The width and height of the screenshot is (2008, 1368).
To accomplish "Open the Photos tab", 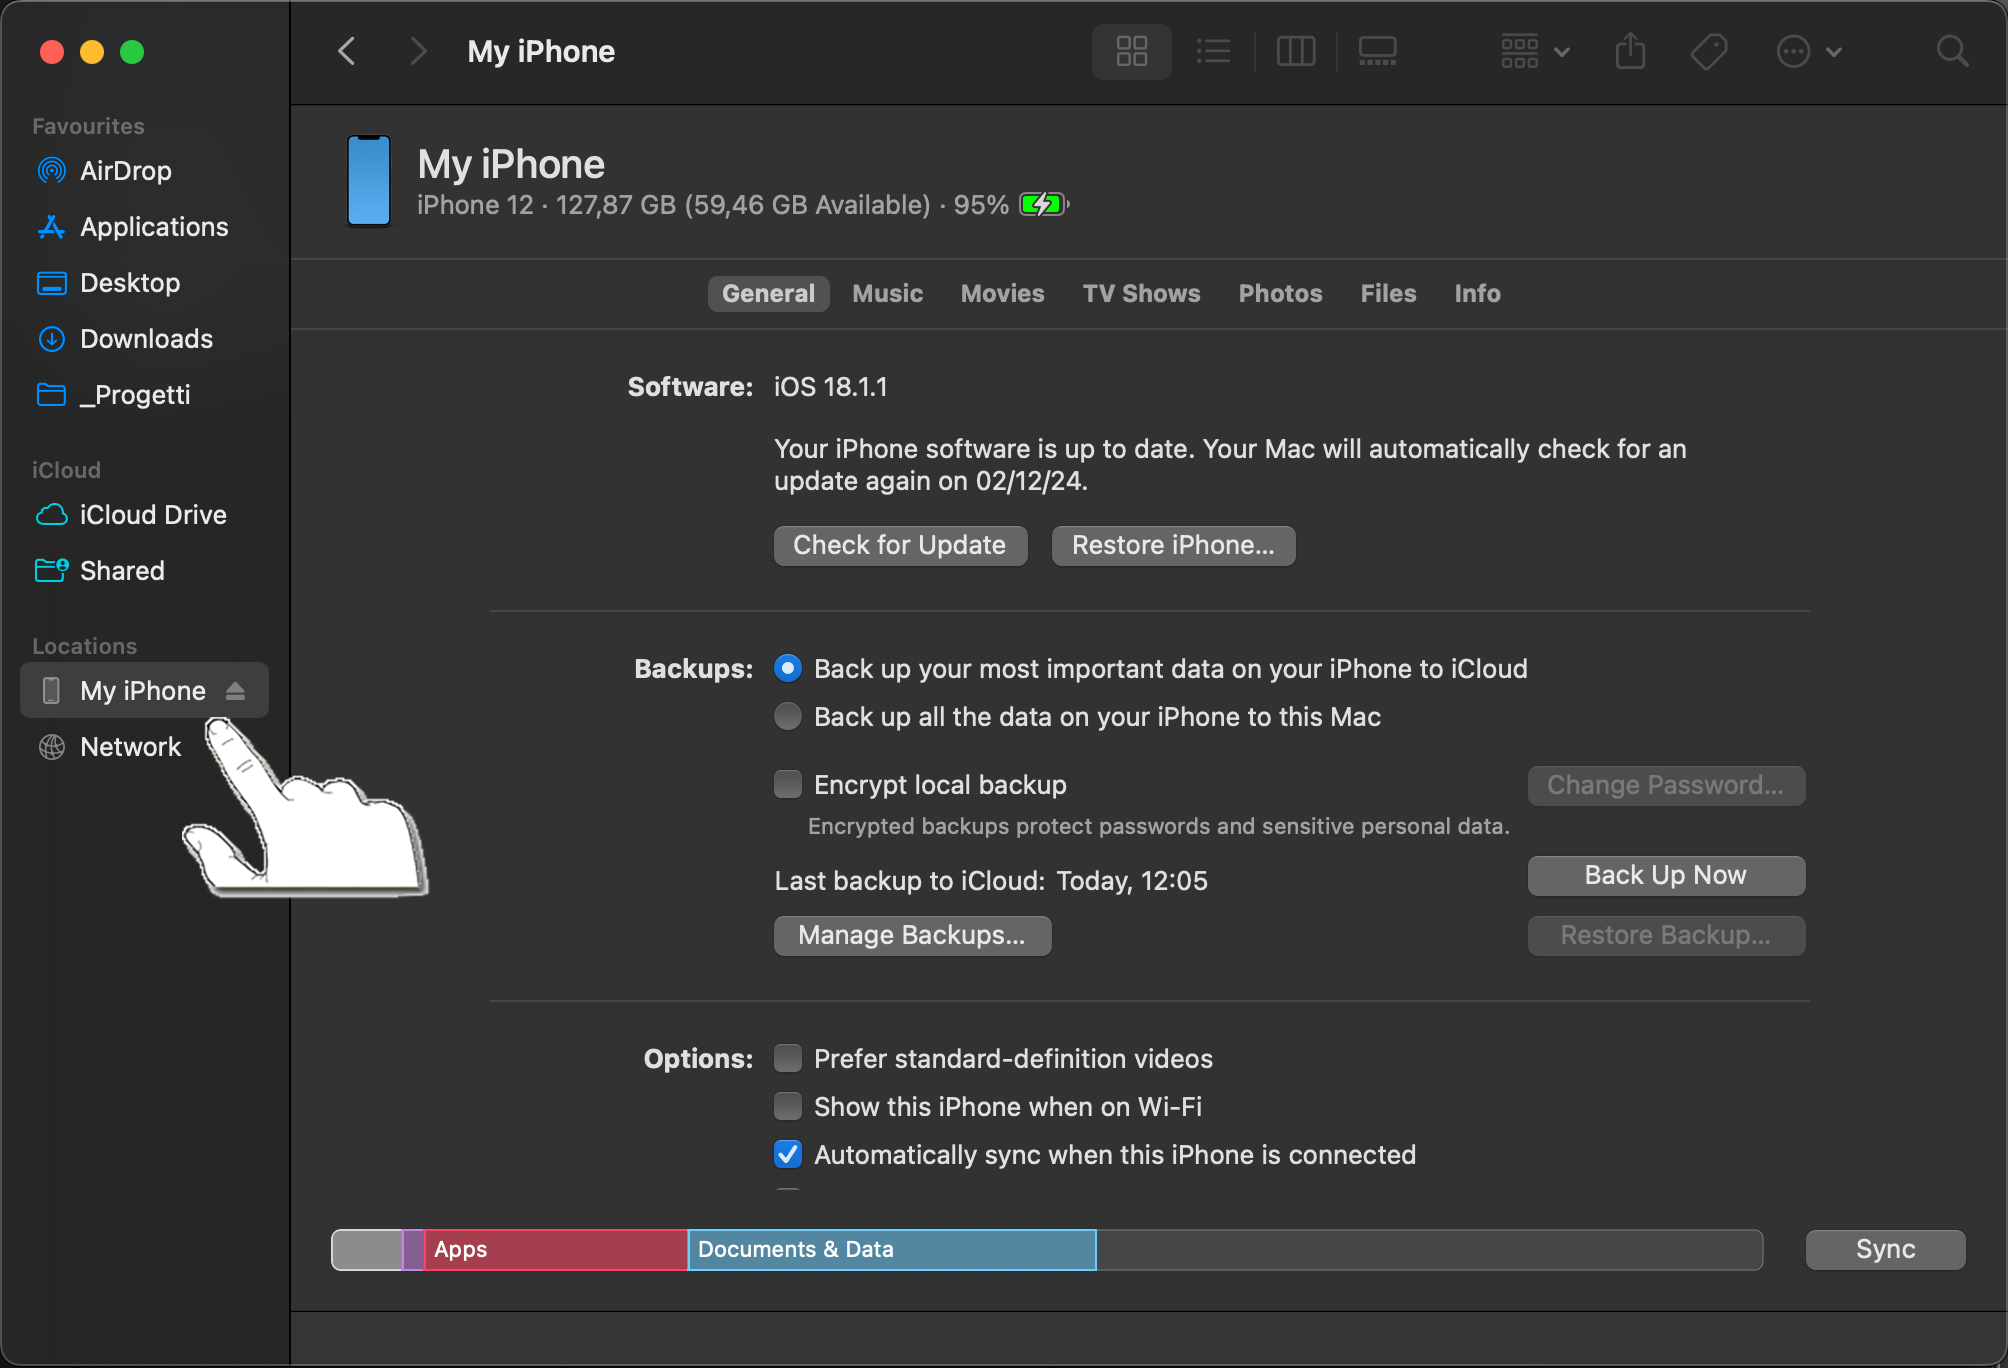I will point(1280,294).
